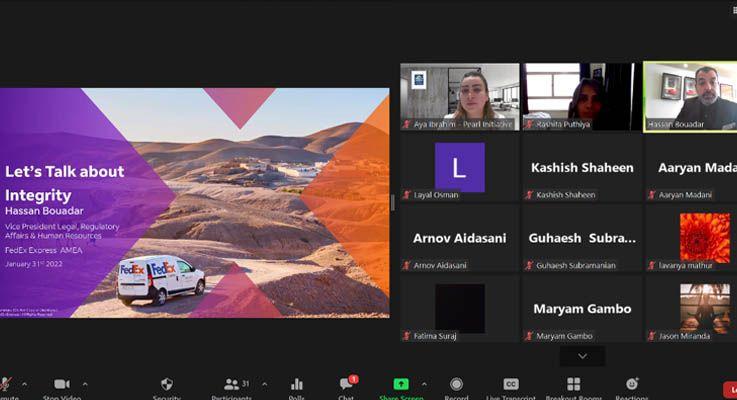
Task: Open the Breakout Rooms icon
Action: click(x=573, y=384)
